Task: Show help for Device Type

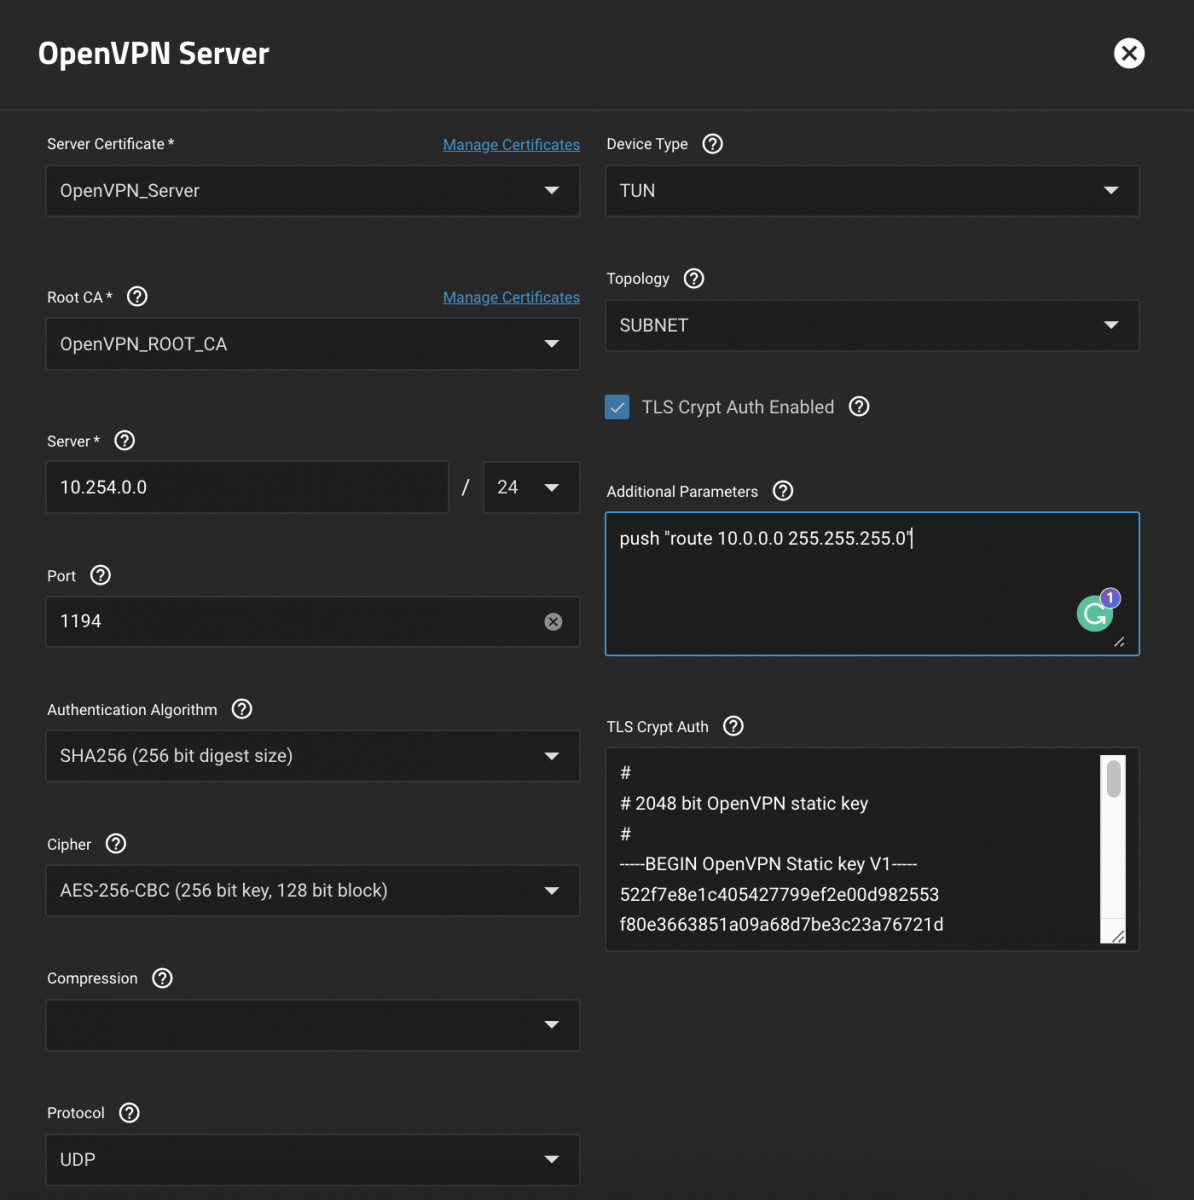Action: point(712,144)
